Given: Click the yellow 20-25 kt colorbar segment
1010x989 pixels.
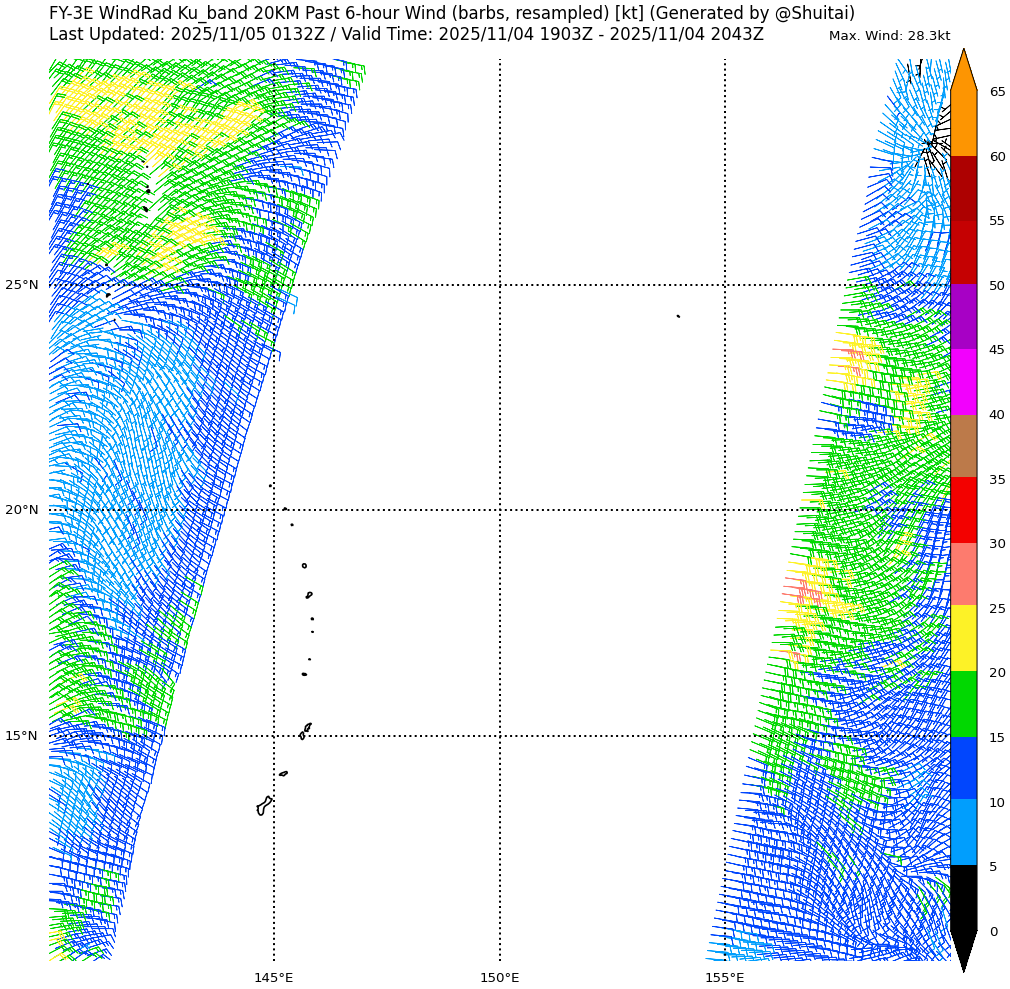Looking at the screenshot, I should (x=963, y=638).
